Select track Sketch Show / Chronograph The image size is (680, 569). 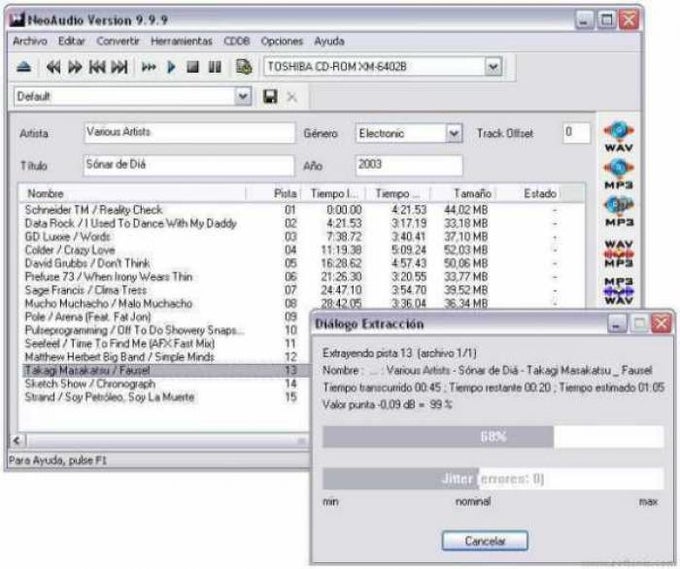[x=90, y=384]
